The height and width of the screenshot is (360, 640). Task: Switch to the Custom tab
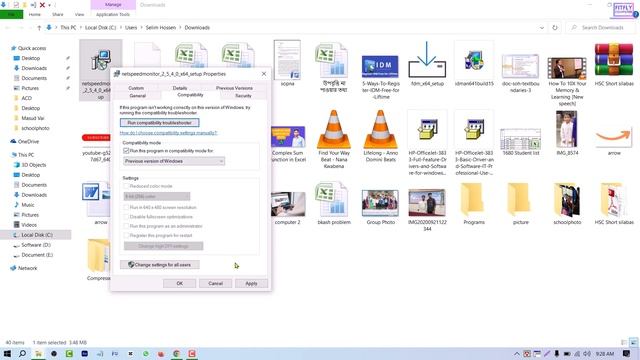[x=136, y=88]
